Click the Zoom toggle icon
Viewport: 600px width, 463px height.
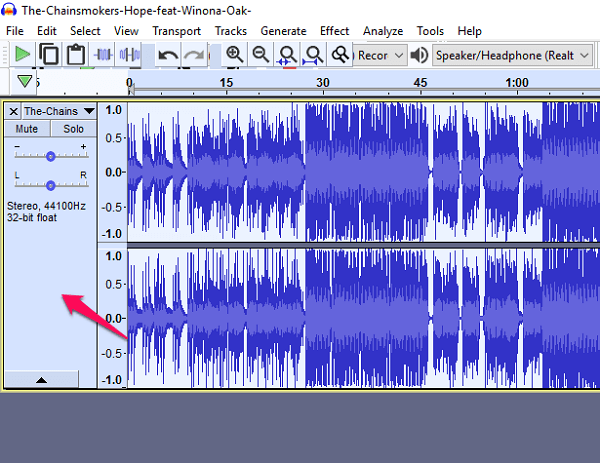click(340, 55)
